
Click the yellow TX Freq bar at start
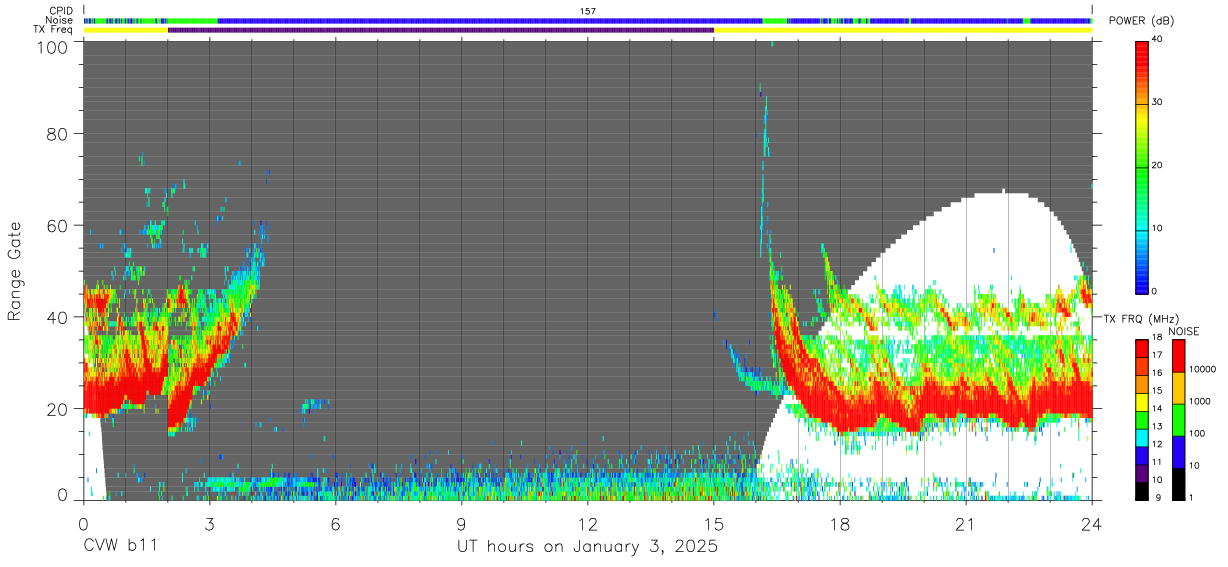pyautogui.click(x=126, y=30)
